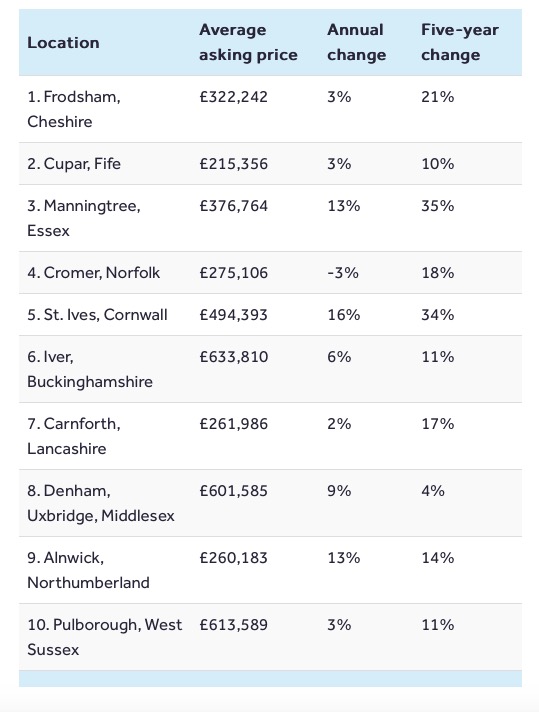Select the Pulborough, West Sussex cell
Screen dimensions: 539x712
[104, 637]
